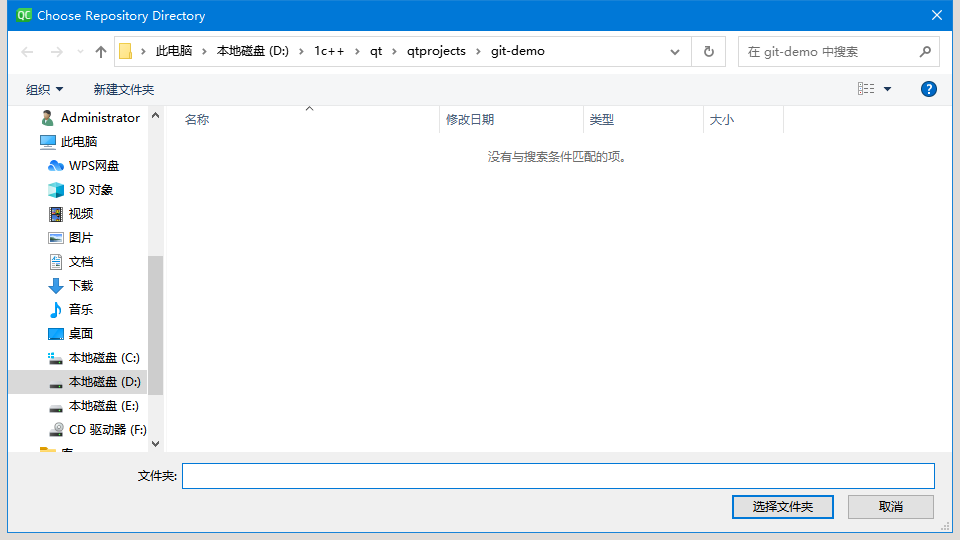Open 图片 folder in sidebar
960x540 pixels.
pos(80,238)
